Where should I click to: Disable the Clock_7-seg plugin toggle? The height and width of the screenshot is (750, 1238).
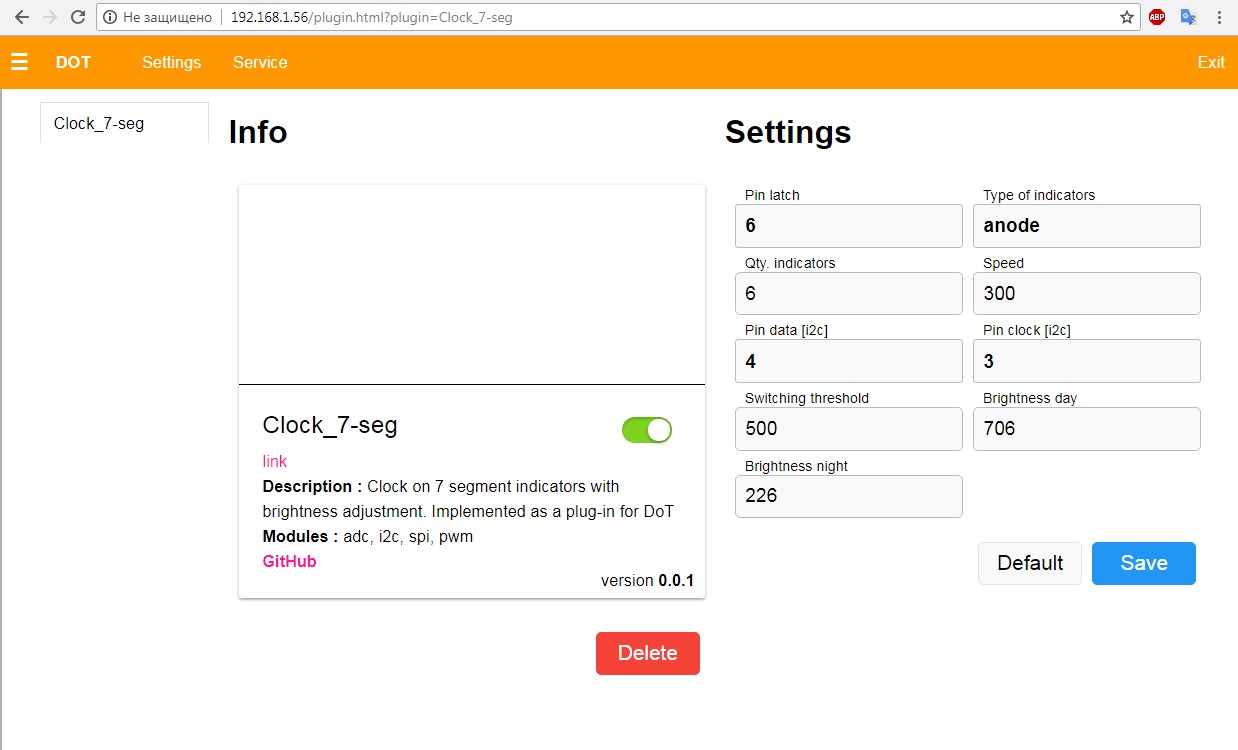coord(647,430)
